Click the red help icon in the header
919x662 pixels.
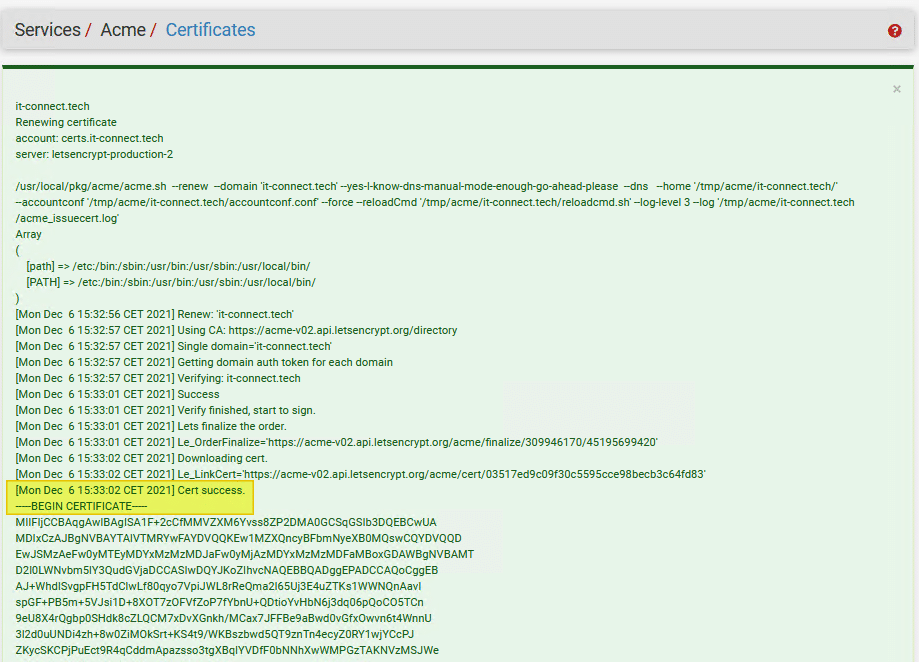[x=894, y=31]
